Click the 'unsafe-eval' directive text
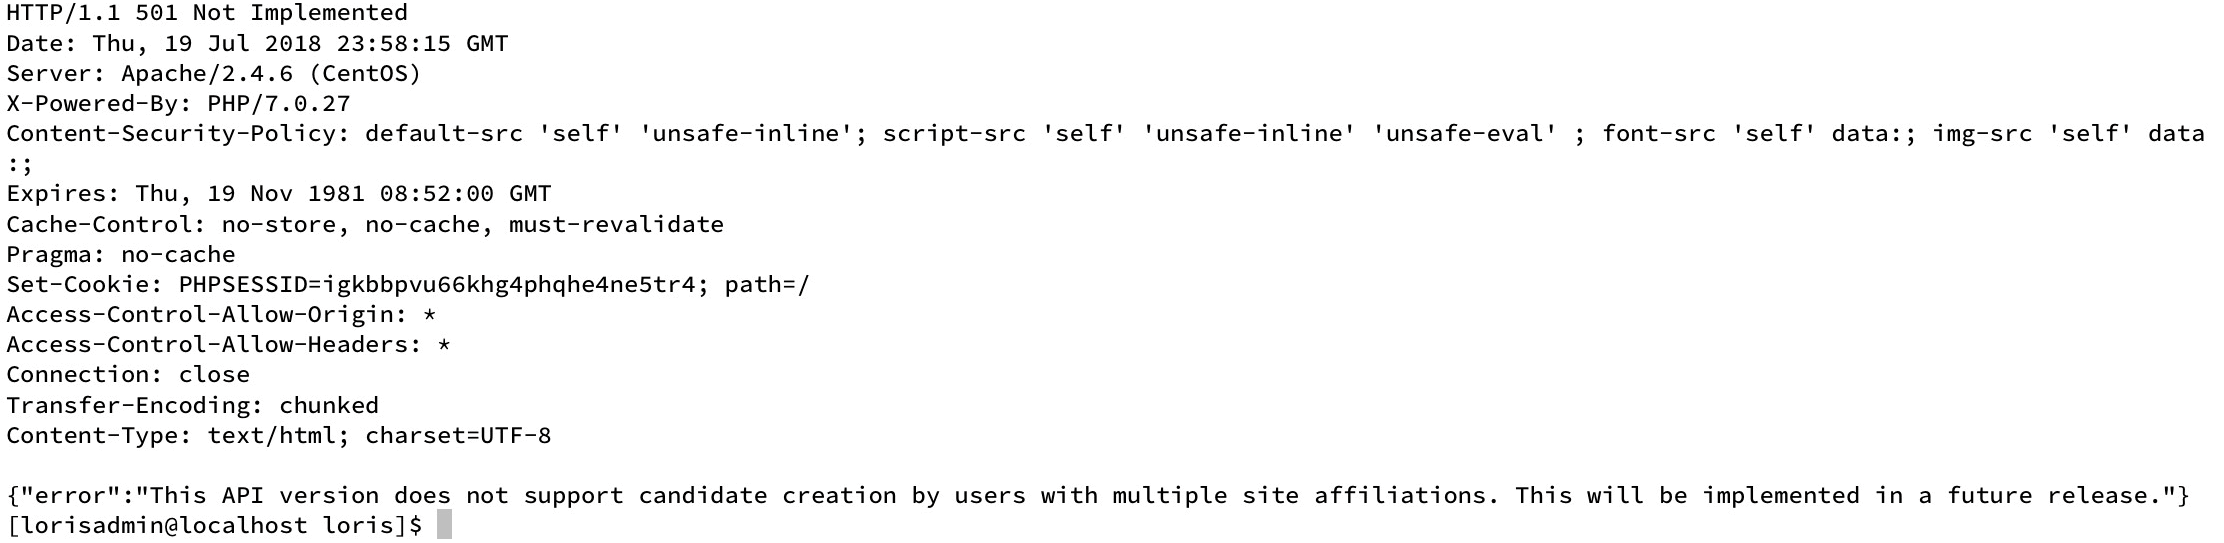Screen dimensions: 2224x543 [x=1465, y=134]
